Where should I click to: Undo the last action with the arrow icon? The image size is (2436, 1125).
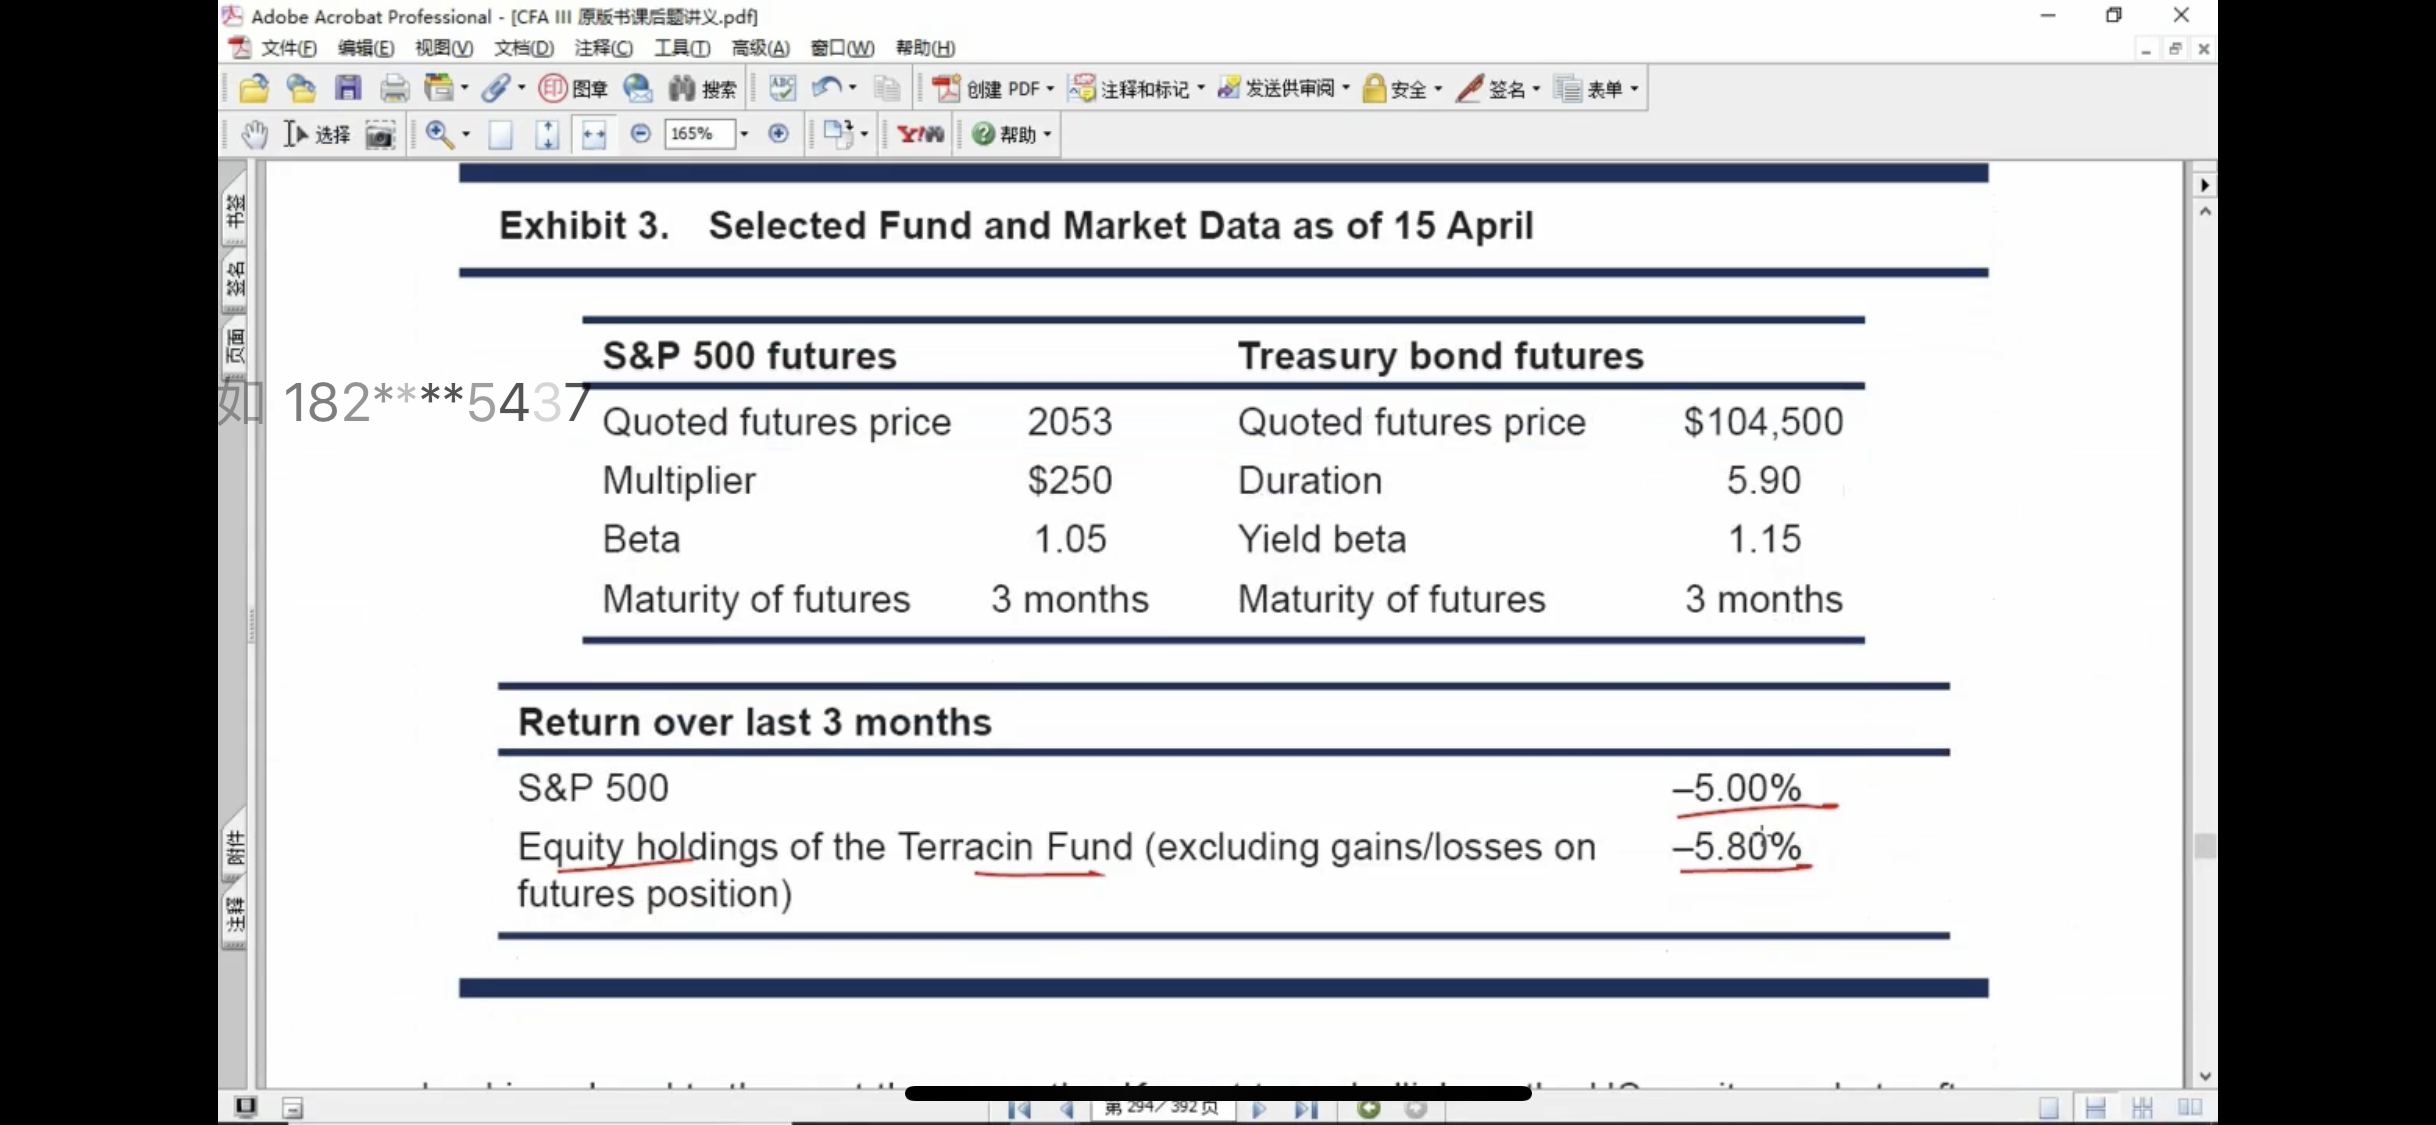click(827, 89)
